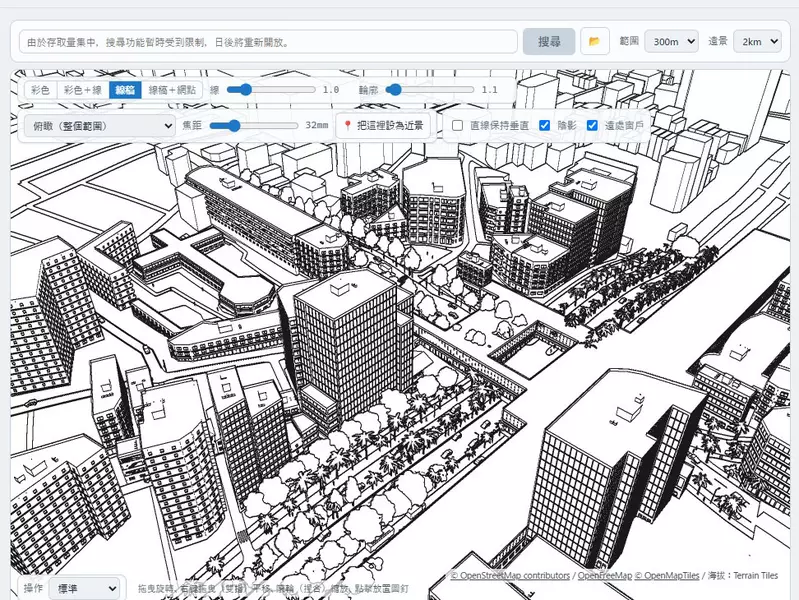This screenshot has height=600, width=799.
Task: Click the 海拔：Terrain Tiles text
Action: pos(743,576)
